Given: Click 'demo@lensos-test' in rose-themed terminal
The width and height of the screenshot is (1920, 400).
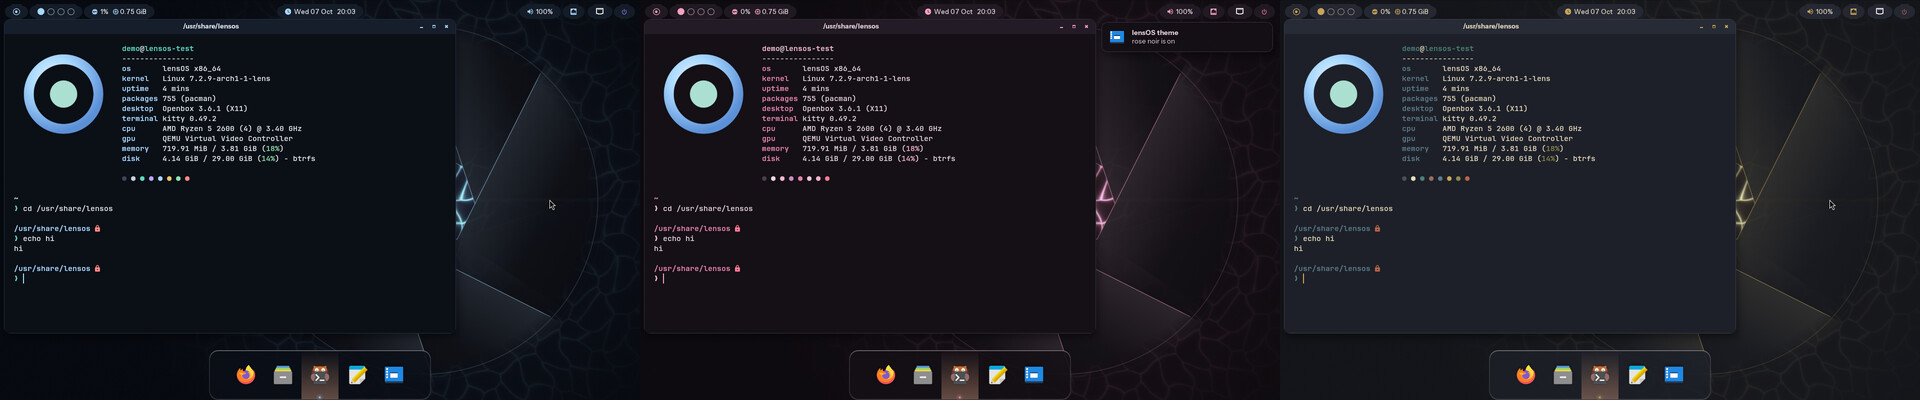Looking at the screenshot, I should (798, 48).
